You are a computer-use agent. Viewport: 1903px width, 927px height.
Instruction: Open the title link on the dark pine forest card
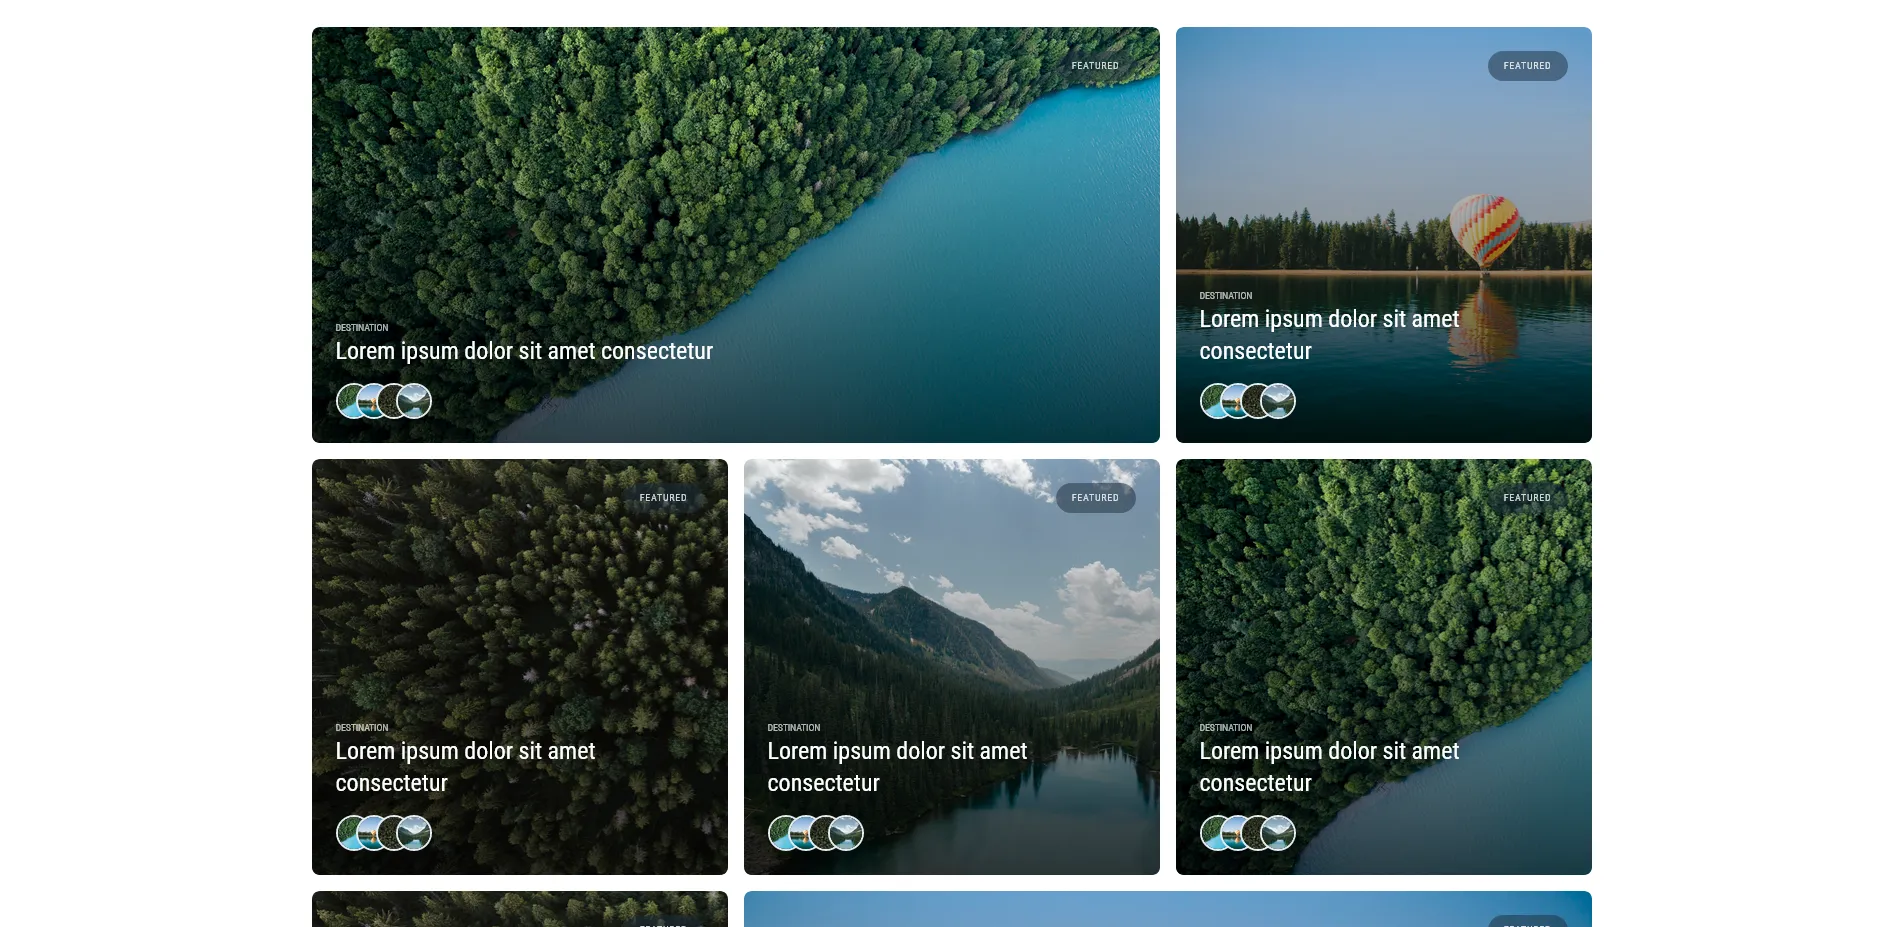[465, 767]
